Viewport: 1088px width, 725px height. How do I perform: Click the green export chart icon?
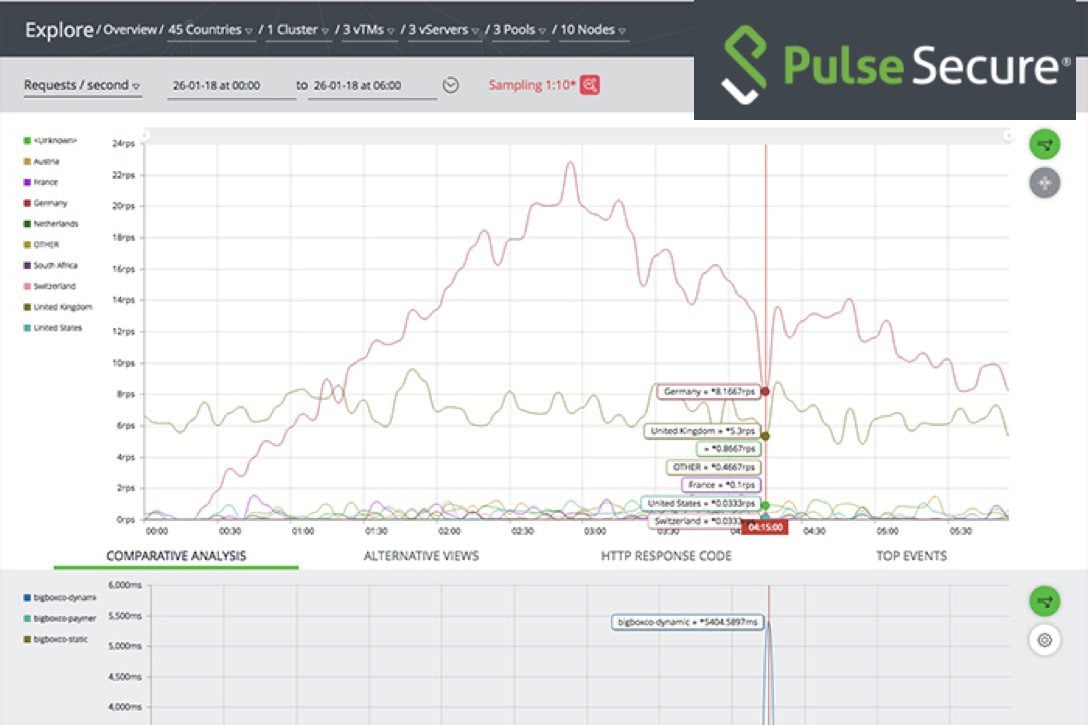(x=1044, y=144)
